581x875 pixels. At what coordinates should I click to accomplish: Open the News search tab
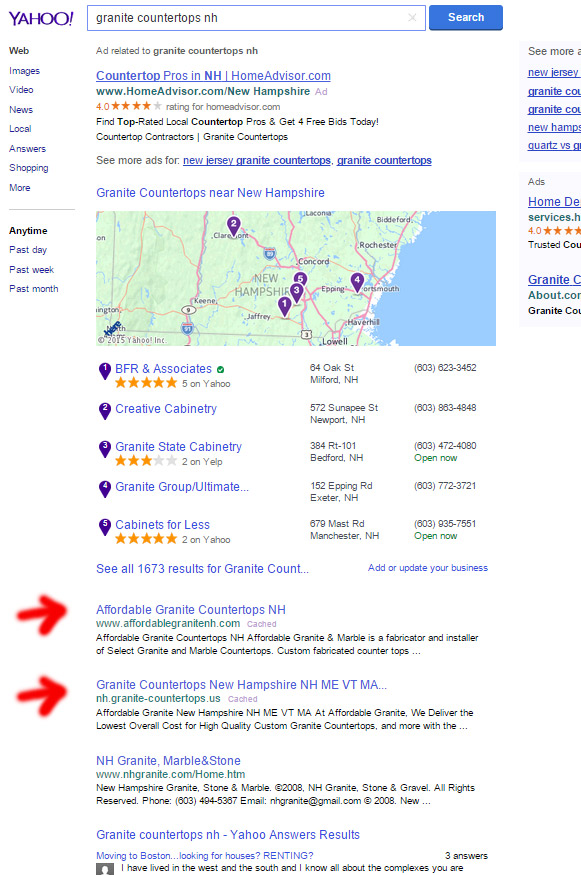pyautogui.click(x=21, y=110)
